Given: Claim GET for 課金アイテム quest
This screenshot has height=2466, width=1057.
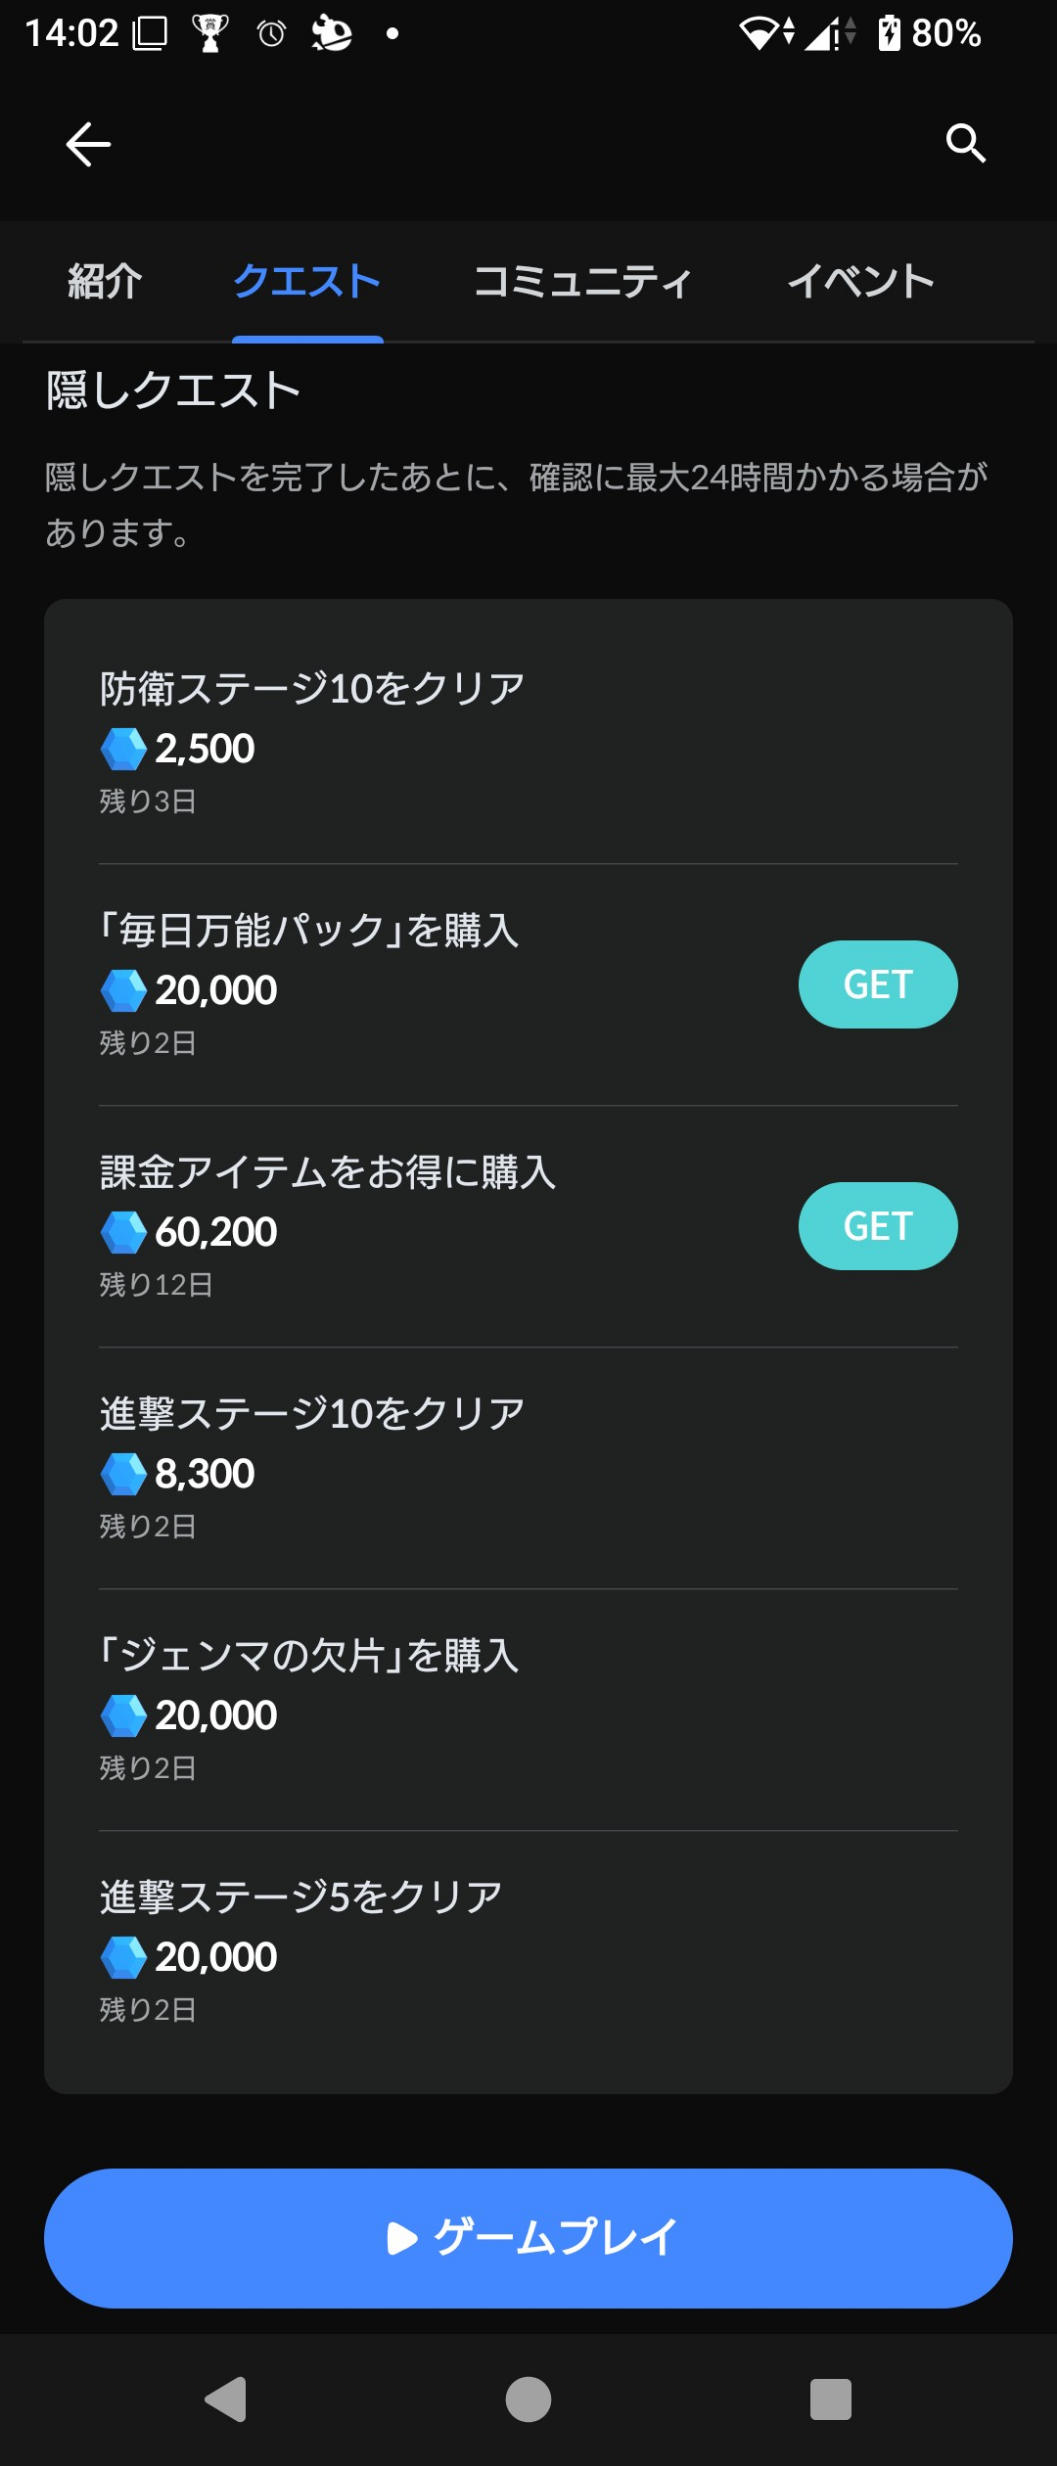Looking at the screenshot, I should point(878,1227).
